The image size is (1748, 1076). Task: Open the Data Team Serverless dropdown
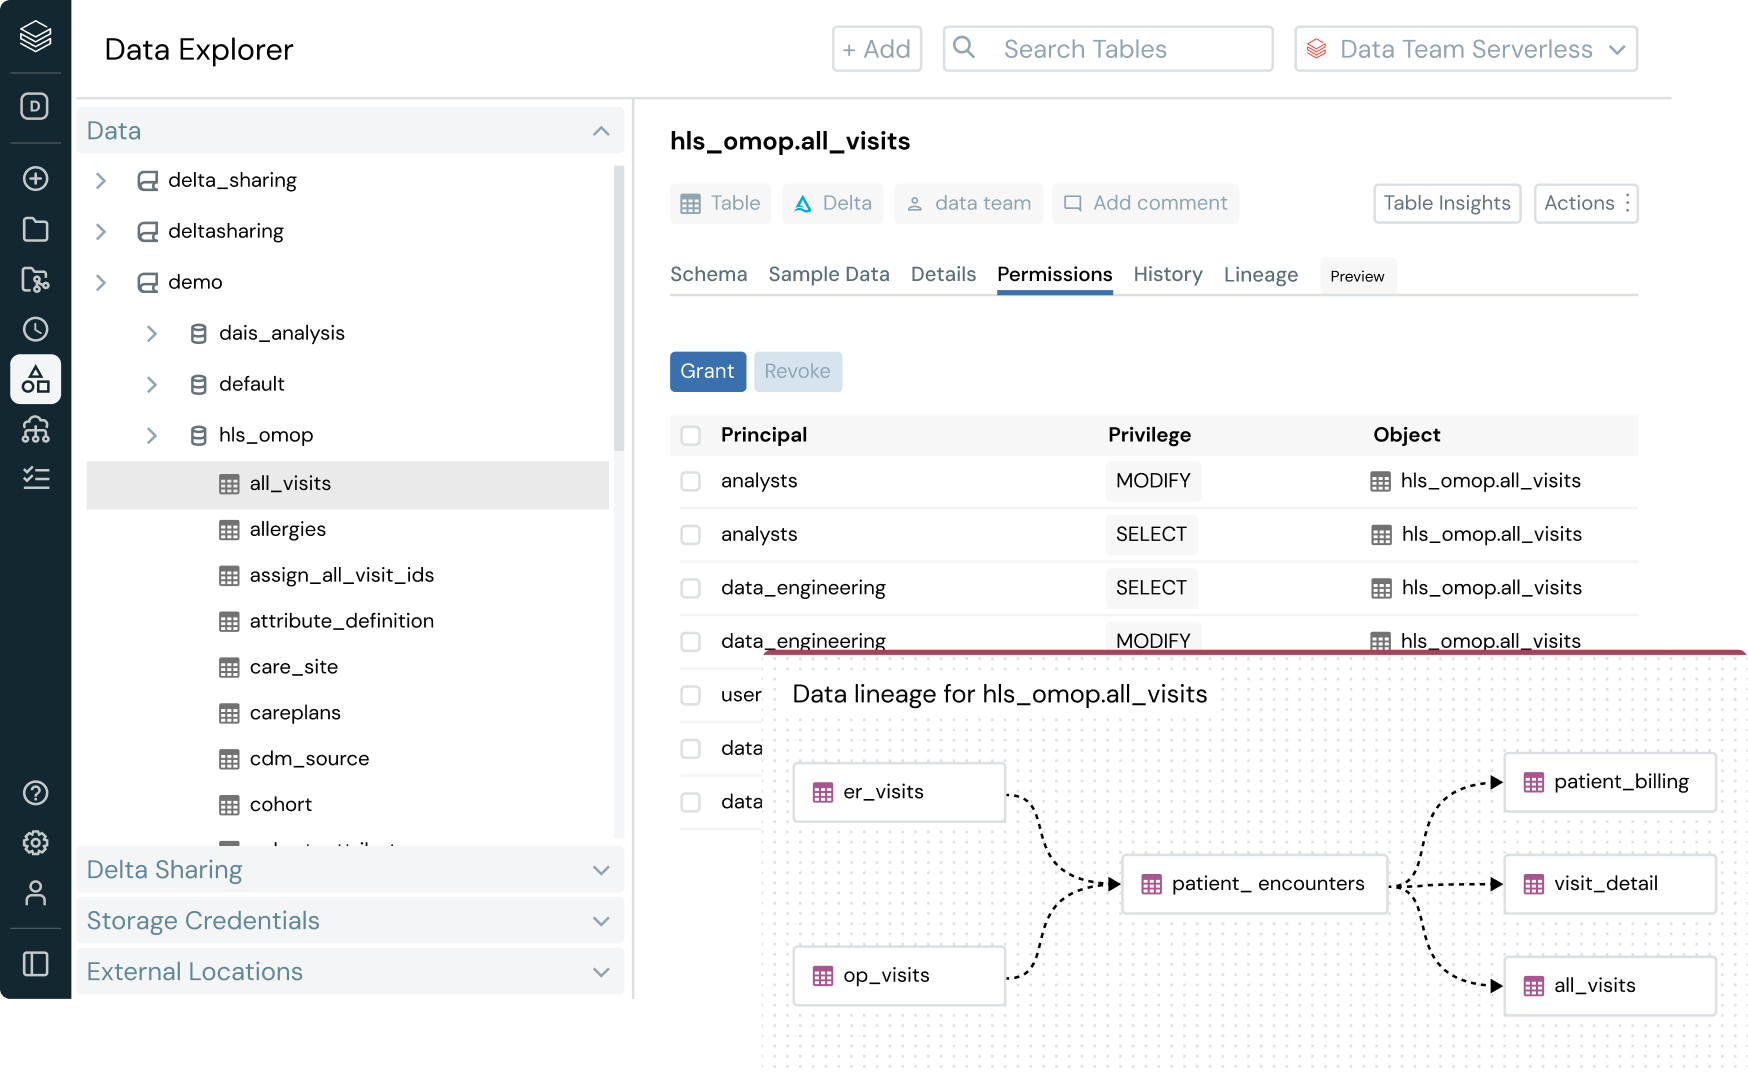click(1465, 49)
